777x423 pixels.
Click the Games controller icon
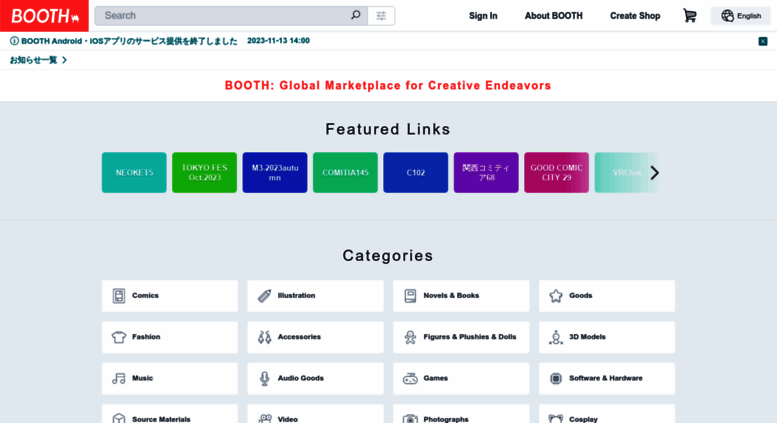coord(410,378)
